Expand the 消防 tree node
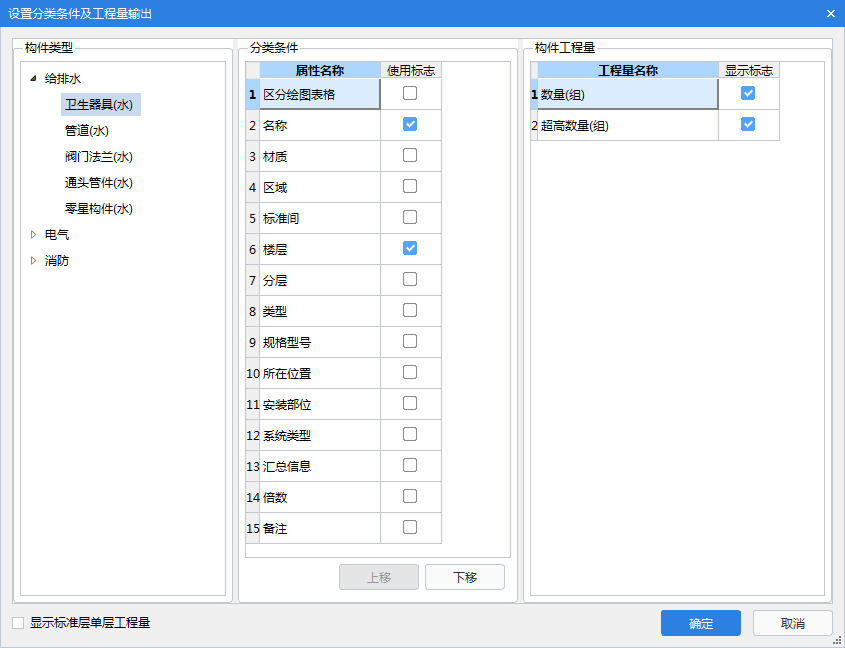Image resolution: width=845 pixels, height=648 pixels. (x=33, y=261)
